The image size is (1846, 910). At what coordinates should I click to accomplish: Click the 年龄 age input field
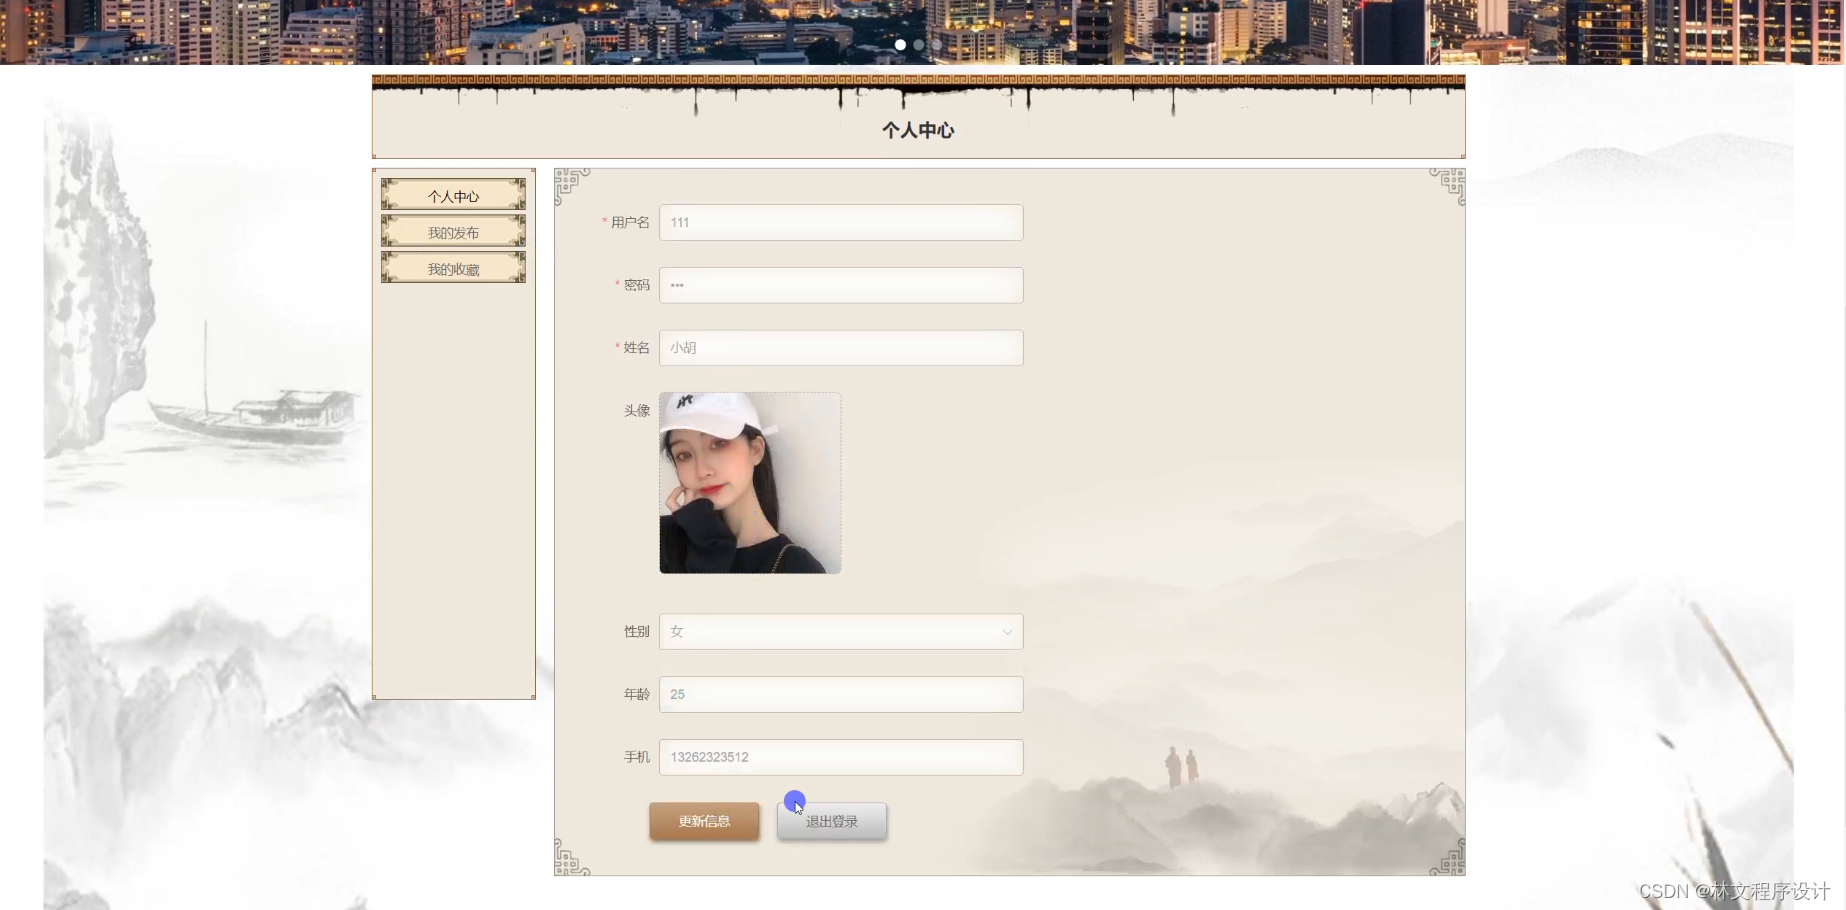[840, 694]
